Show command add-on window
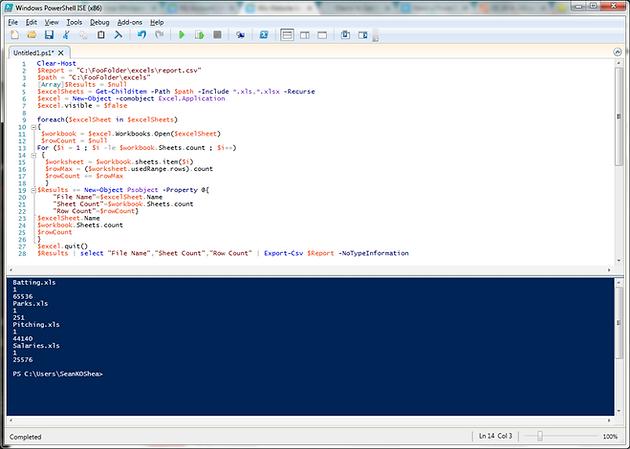This screenshot has width=630, height=449. pyautogui.click(x=345, y=35)
